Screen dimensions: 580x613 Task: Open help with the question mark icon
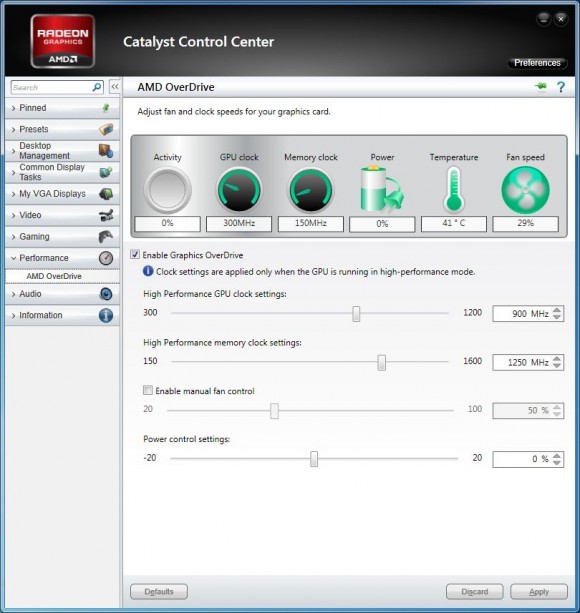pyautogui.click(x=561, y=87)
